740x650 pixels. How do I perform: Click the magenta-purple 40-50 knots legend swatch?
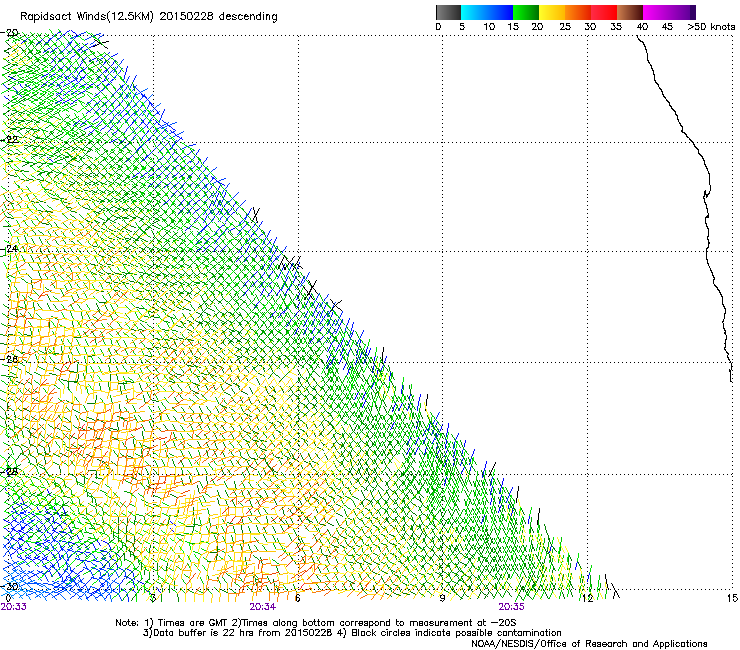coord(669,12)
